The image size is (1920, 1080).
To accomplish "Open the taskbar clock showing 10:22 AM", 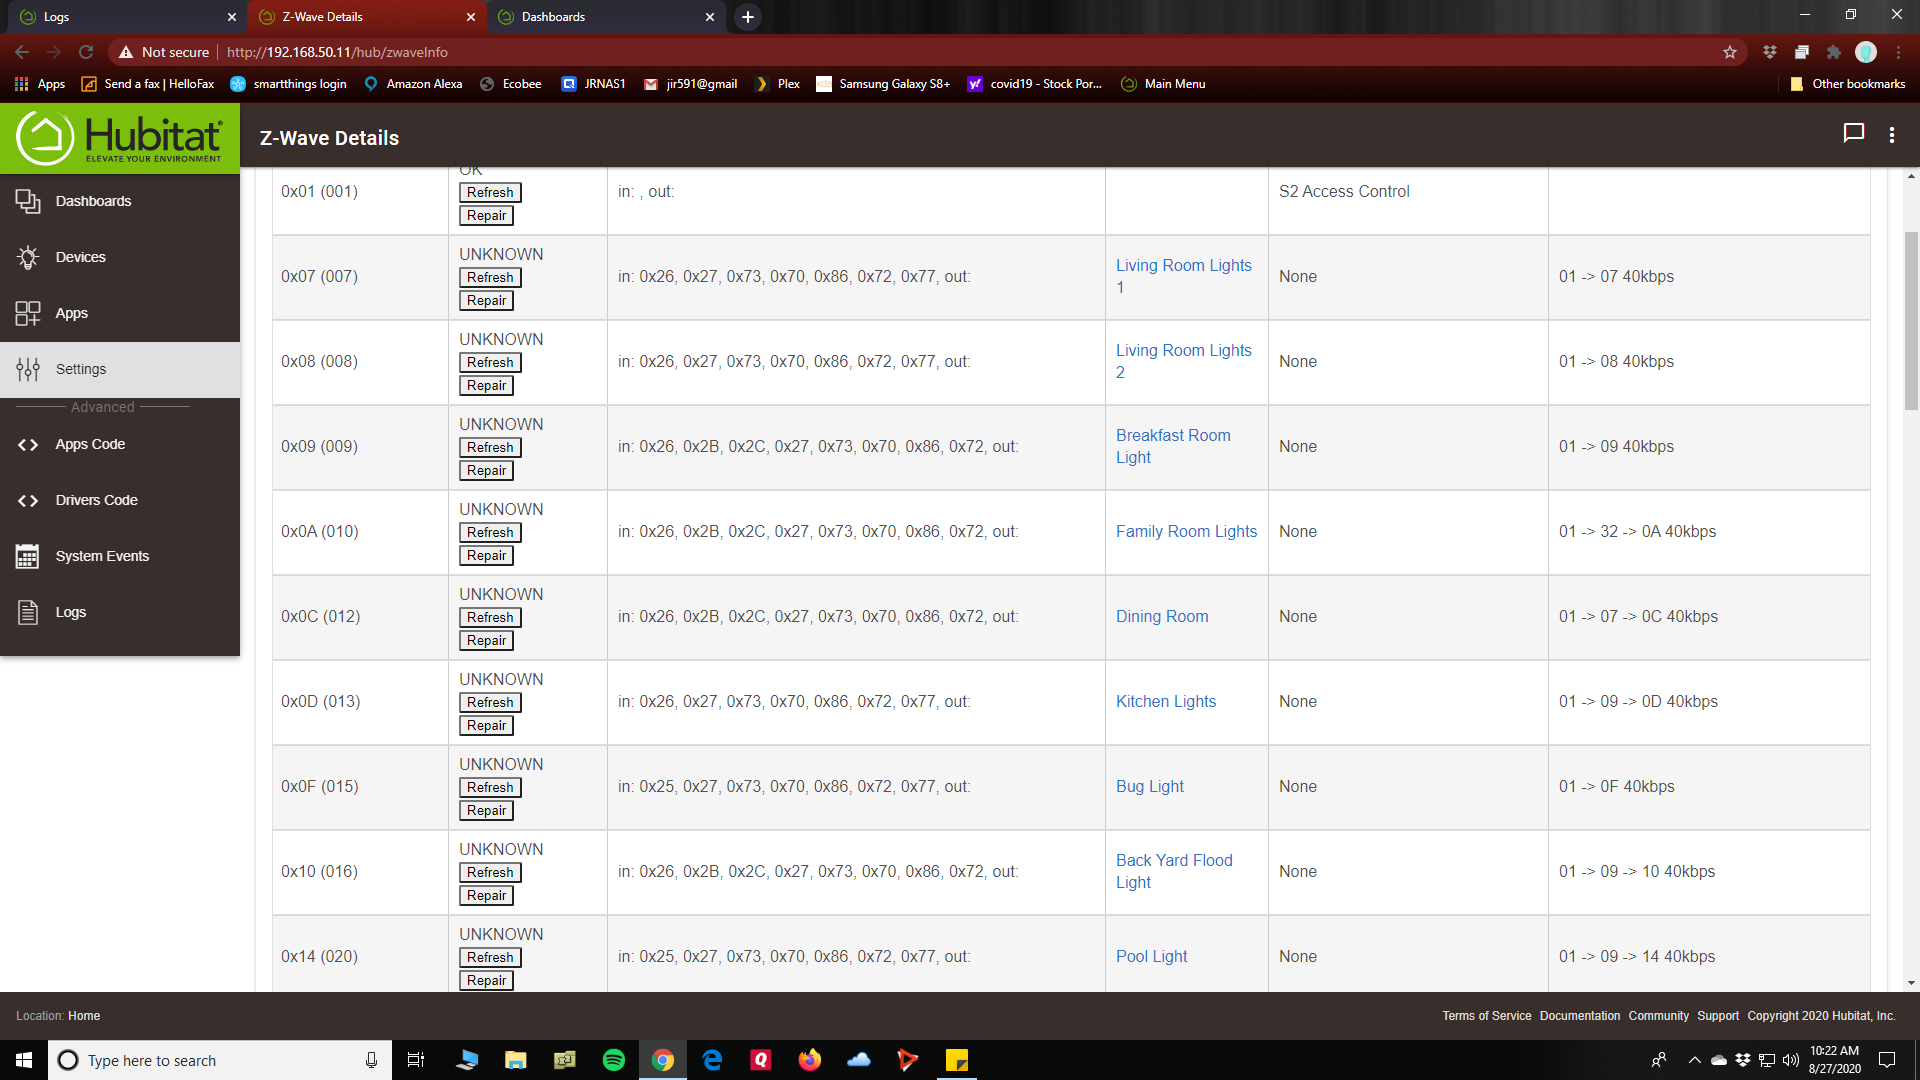I will 1834,1060.
